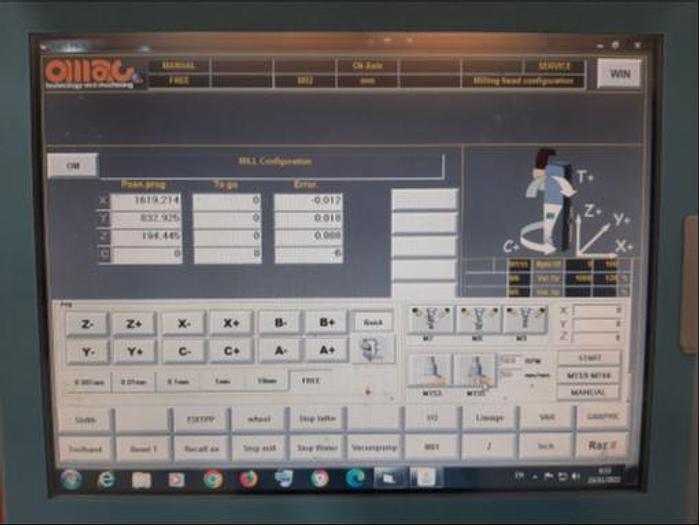Click the MANUAL mode button
This screenshot has width=699, height=525.
(x=588, y=392)
